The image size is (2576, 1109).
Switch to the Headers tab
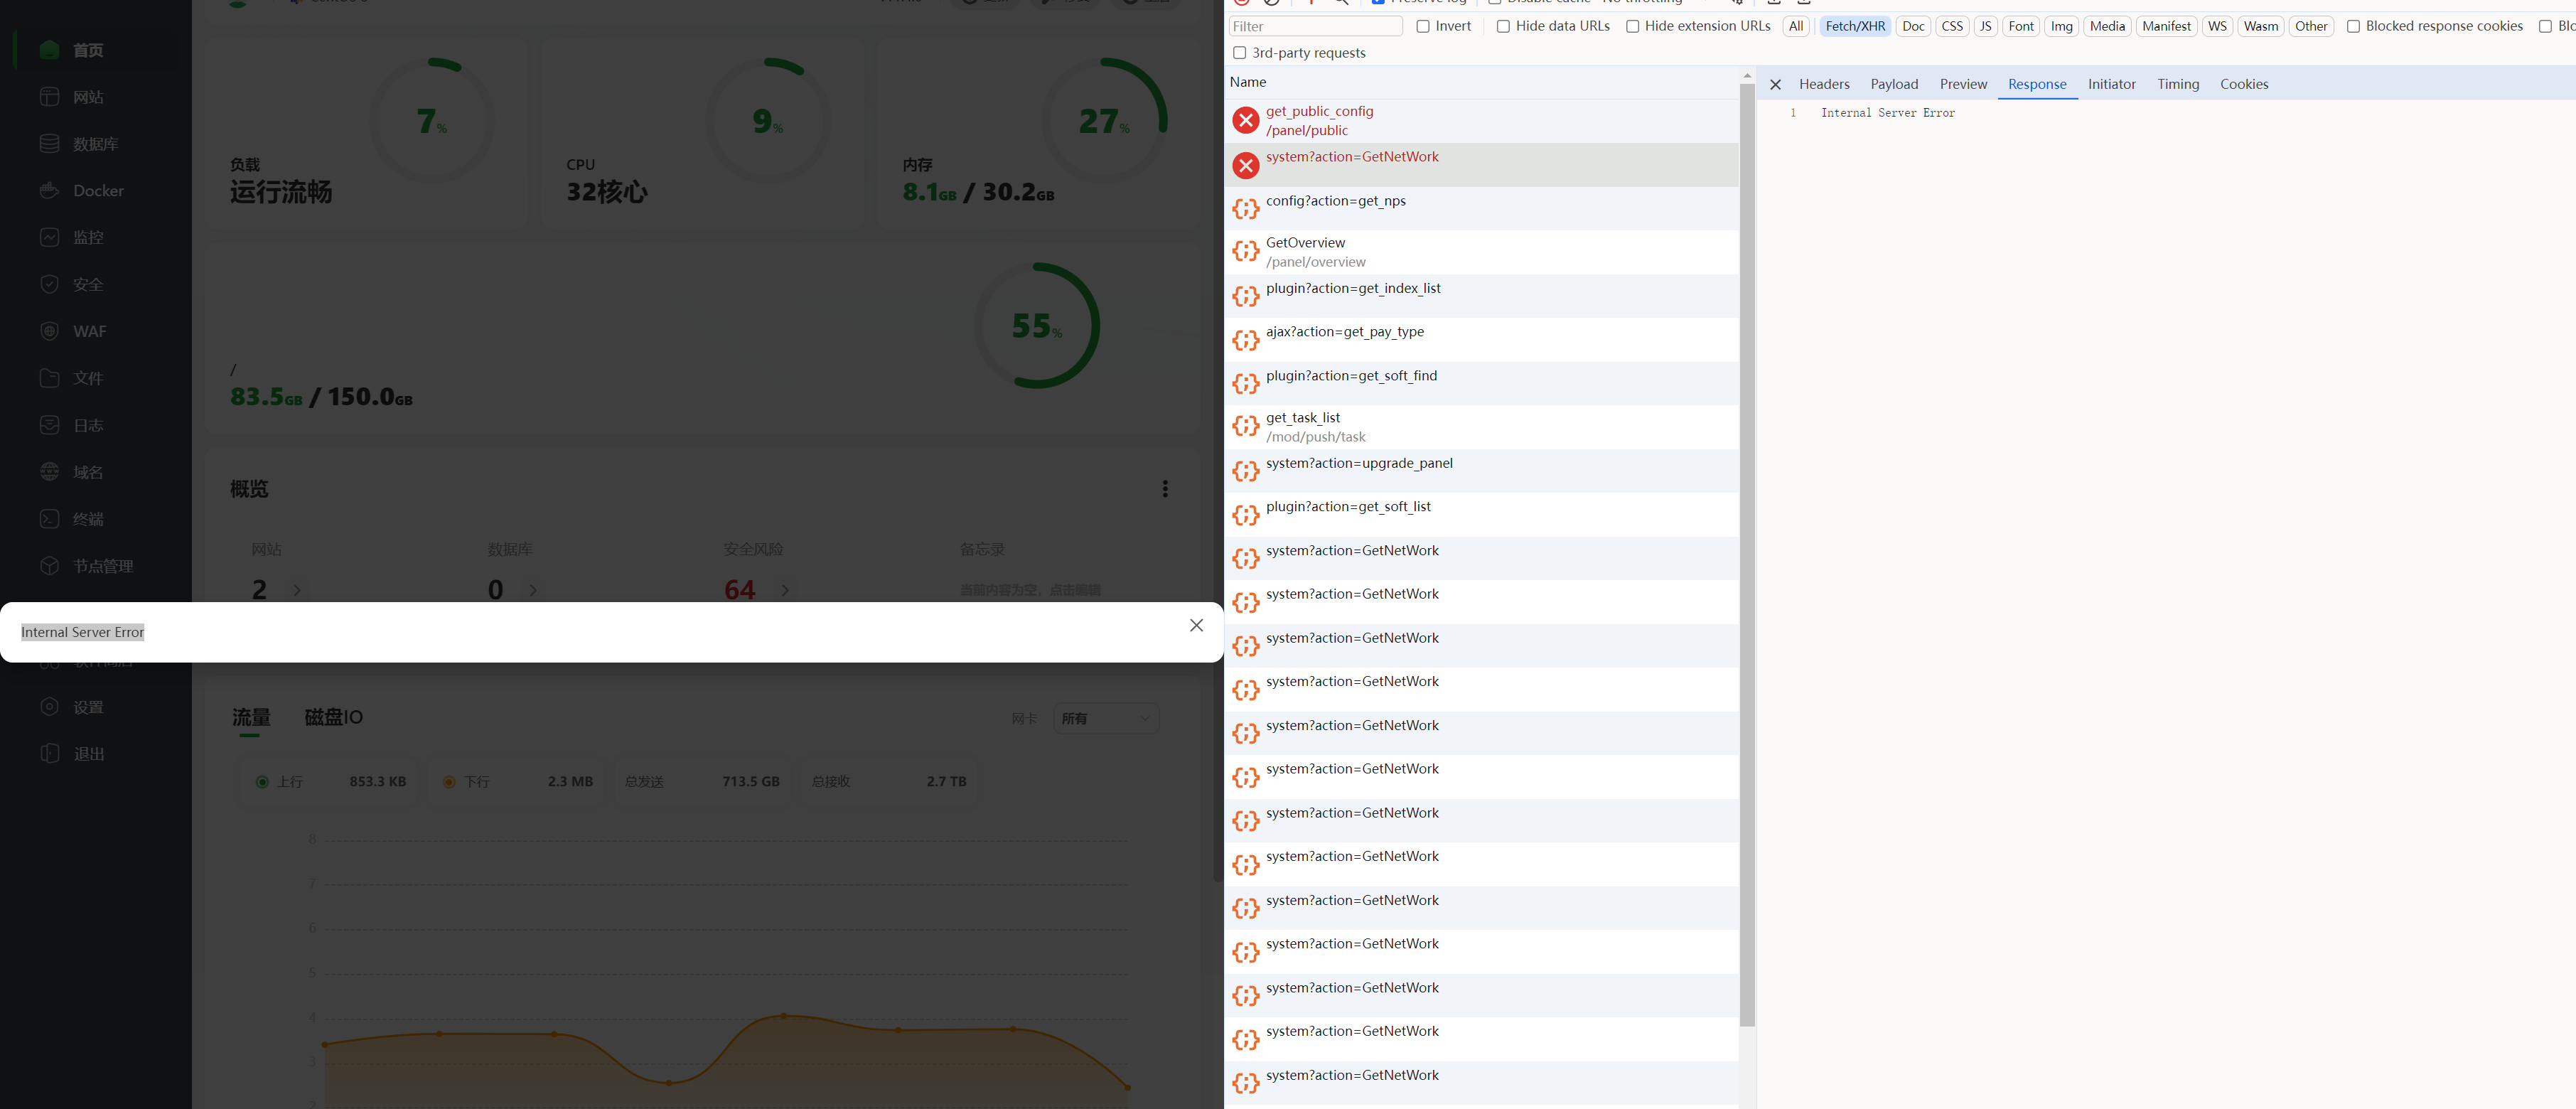point(1823,85)
